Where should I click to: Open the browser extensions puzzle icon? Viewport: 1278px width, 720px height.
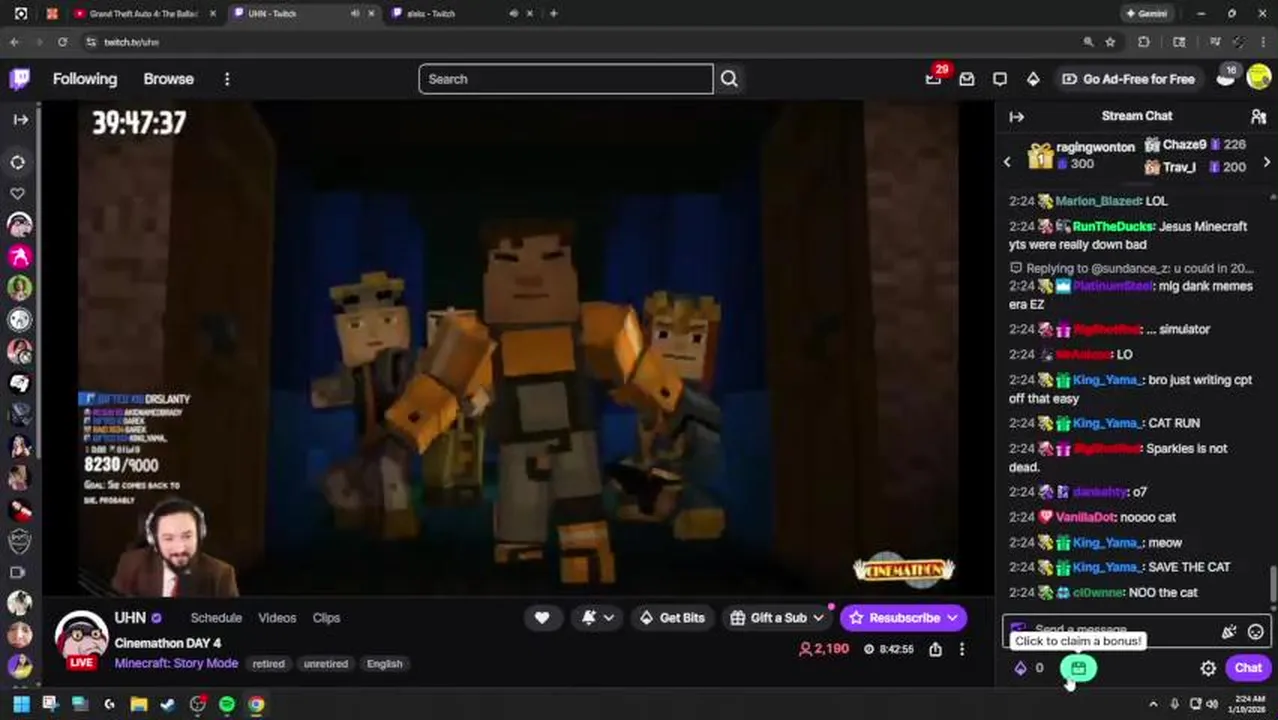[x=1144, y=42]
